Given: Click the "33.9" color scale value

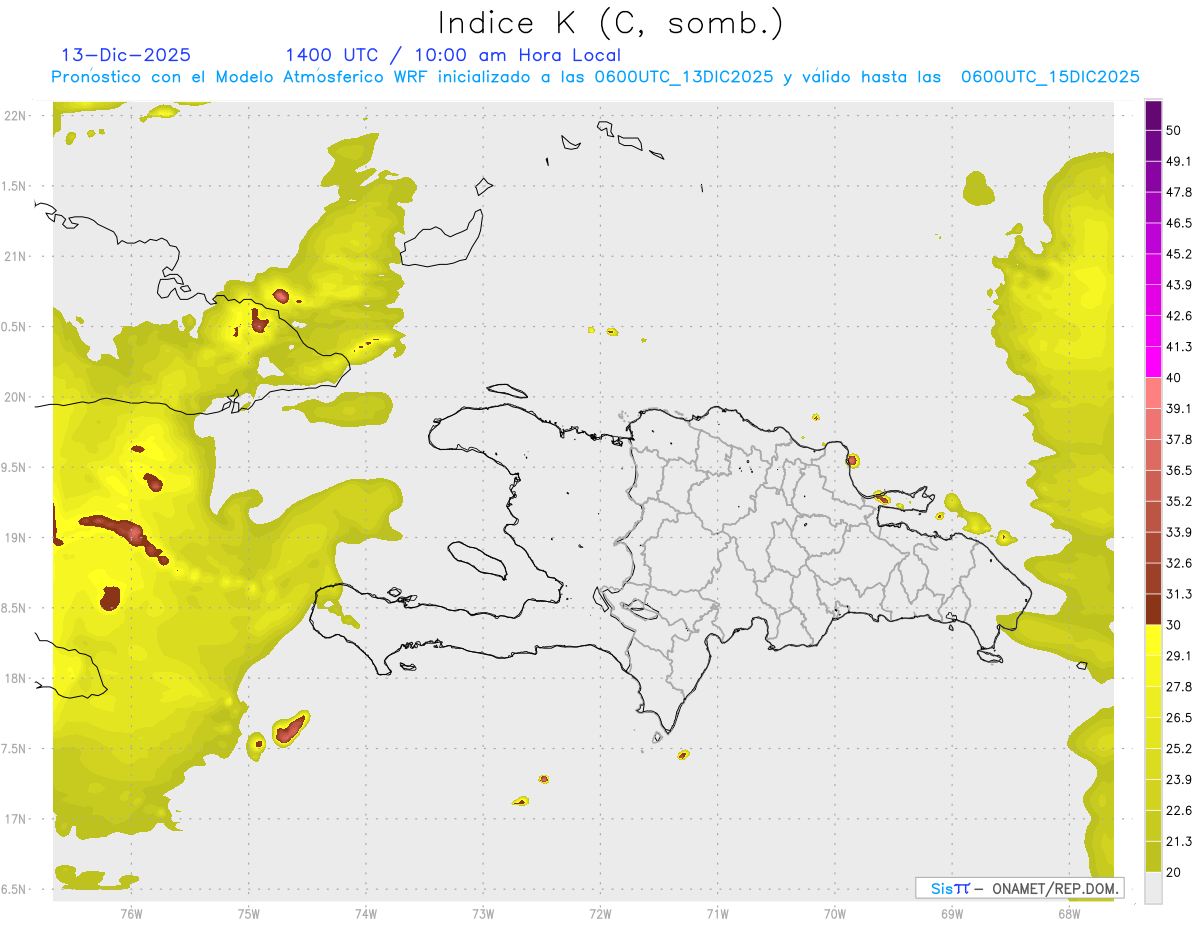Looking at the screenshot, I should pyautogui.click(x=1178, y=532).
